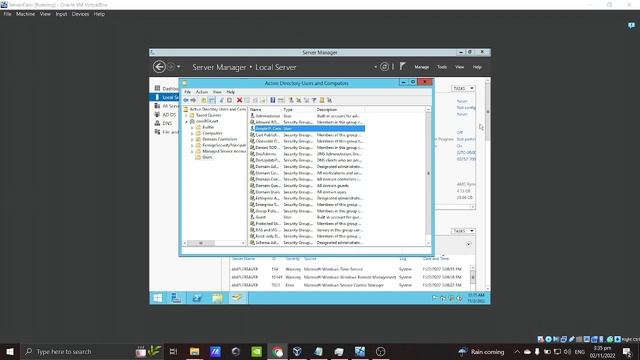Select the Administrator user row
Screen dimensions: 640x360
pyautogui.click(x=306, y=116)
